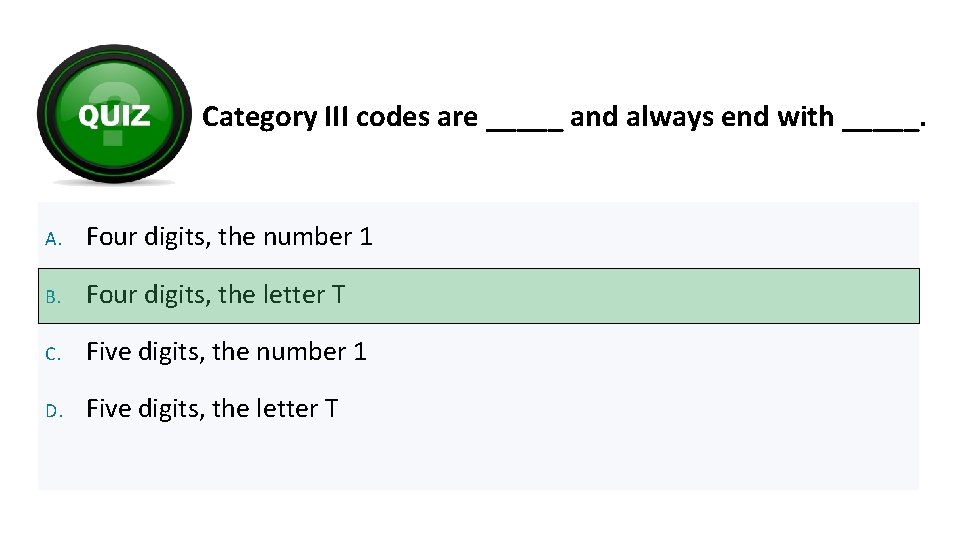Click 'the letter T' in option D
This screenshot has width=960, height=540.
tap(274, 409)
